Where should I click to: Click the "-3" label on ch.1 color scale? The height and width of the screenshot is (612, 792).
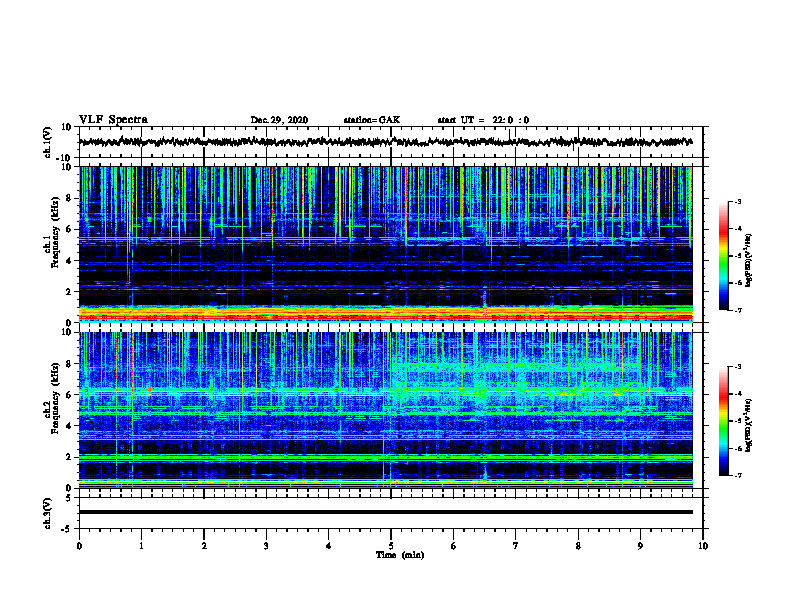pyautogui.click(x=737, y=201)
